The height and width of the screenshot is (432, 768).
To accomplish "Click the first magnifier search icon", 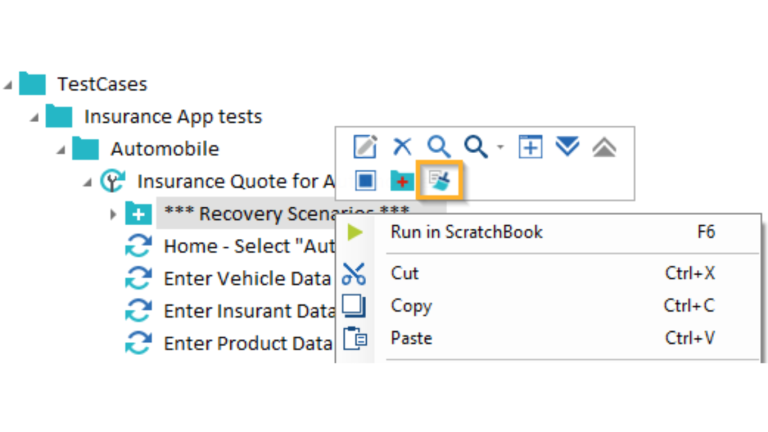I will click(439, 148).
